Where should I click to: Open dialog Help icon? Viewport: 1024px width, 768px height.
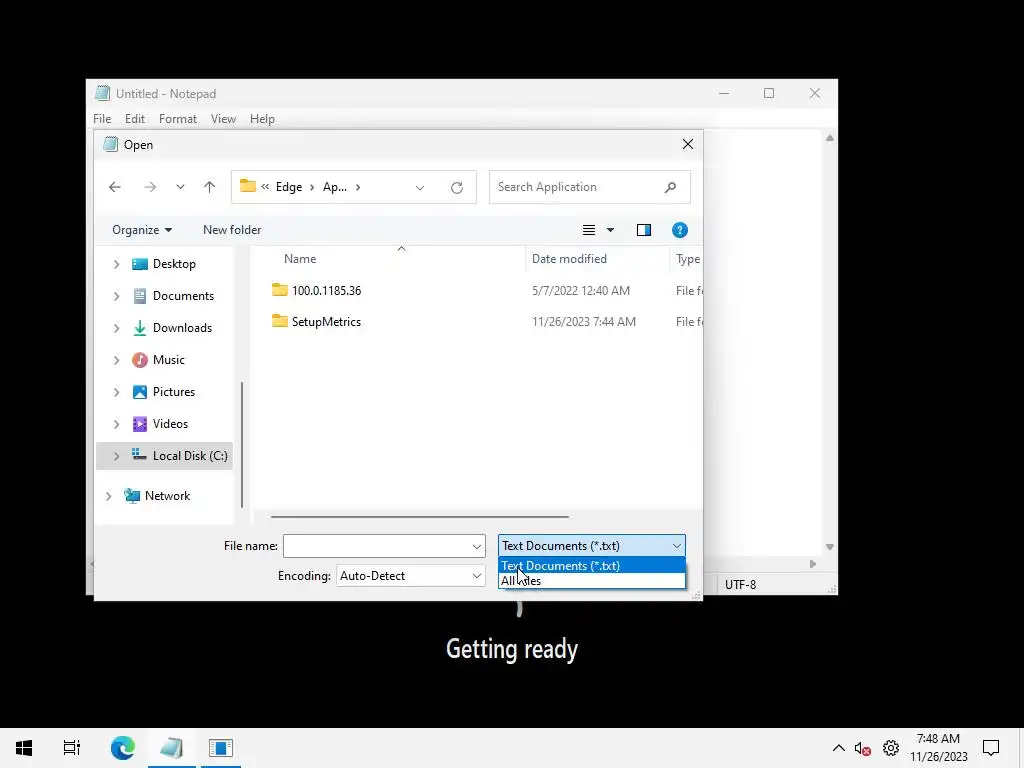coord(680,230)
